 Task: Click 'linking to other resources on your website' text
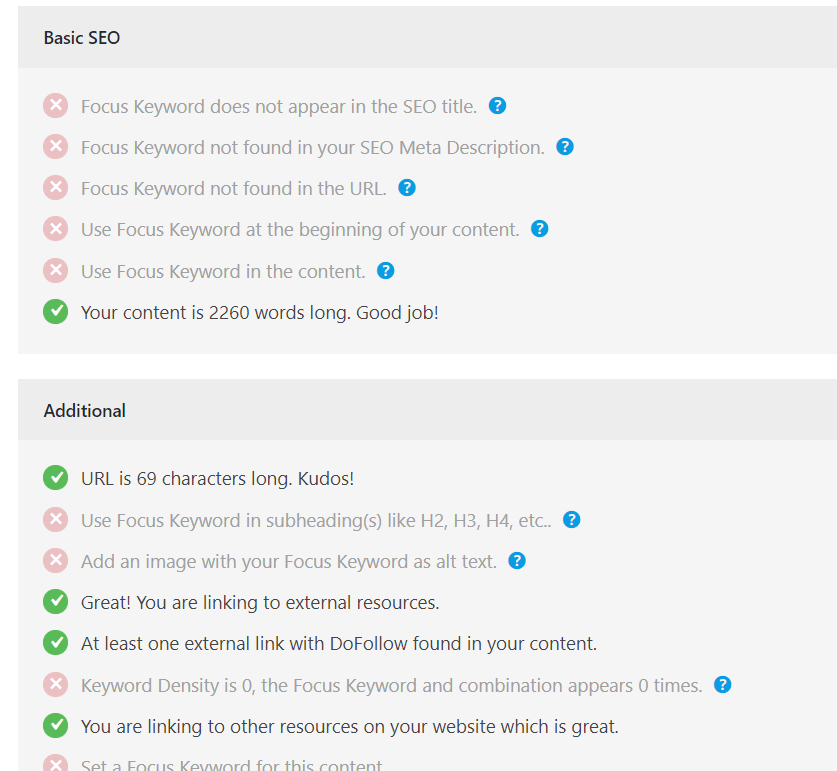[x=349, y=727]
